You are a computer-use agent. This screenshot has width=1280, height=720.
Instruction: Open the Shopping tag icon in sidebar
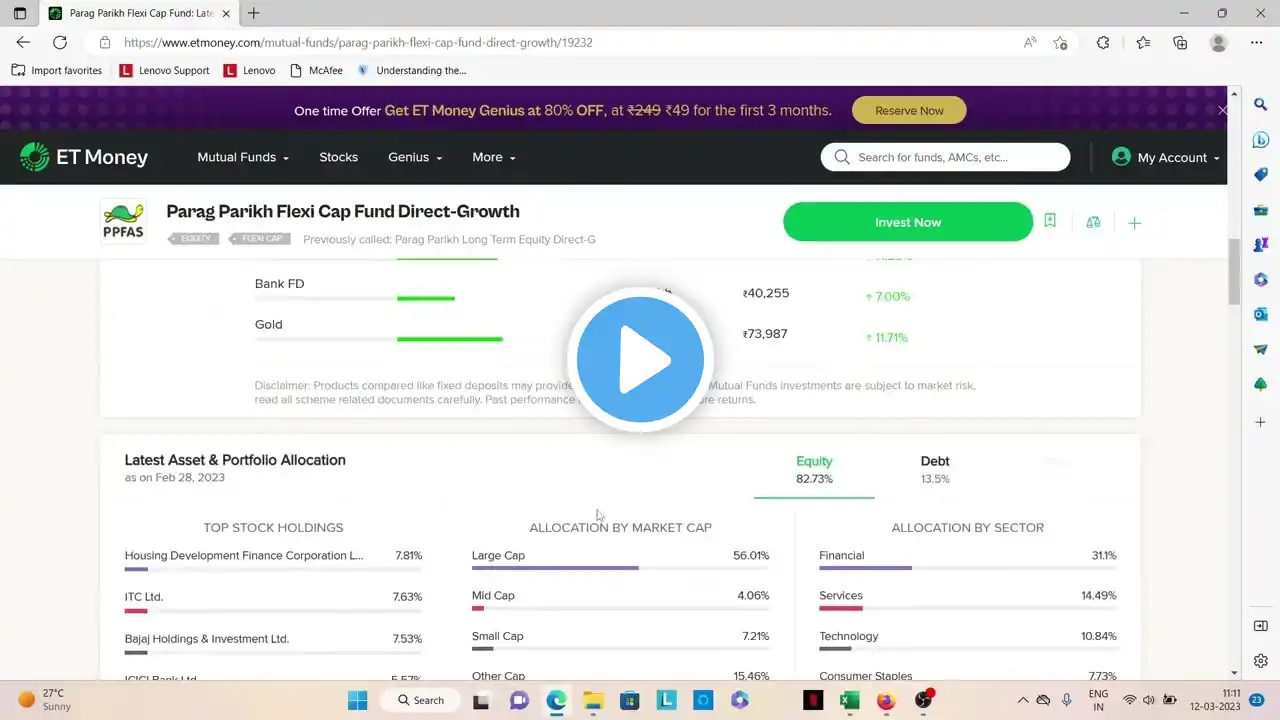click(1261, 175)
